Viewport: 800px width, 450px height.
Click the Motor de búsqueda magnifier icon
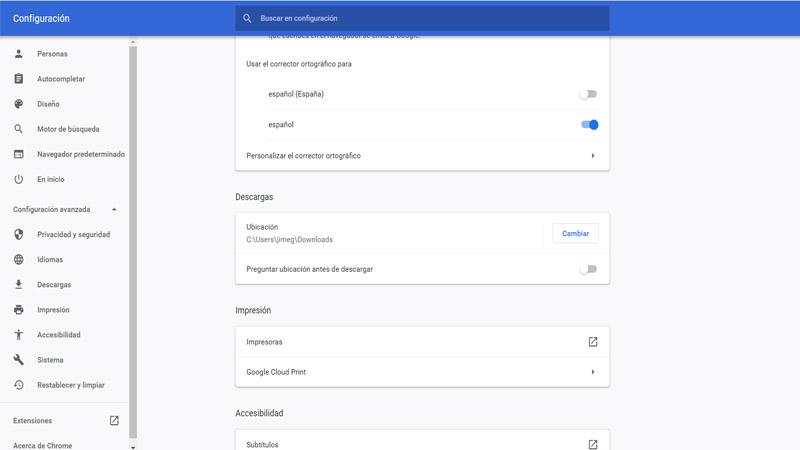[18, 129]
